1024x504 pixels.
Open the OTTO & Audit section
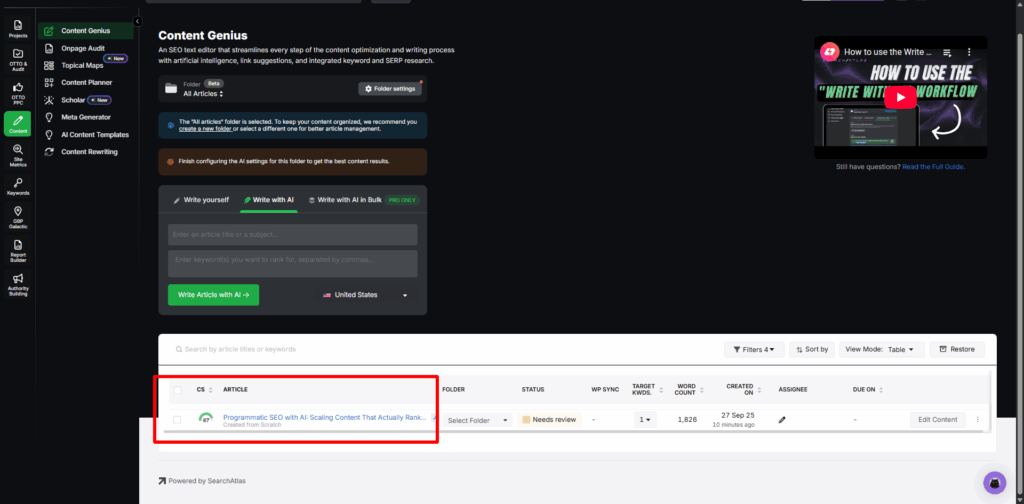[x=18, y=59]
